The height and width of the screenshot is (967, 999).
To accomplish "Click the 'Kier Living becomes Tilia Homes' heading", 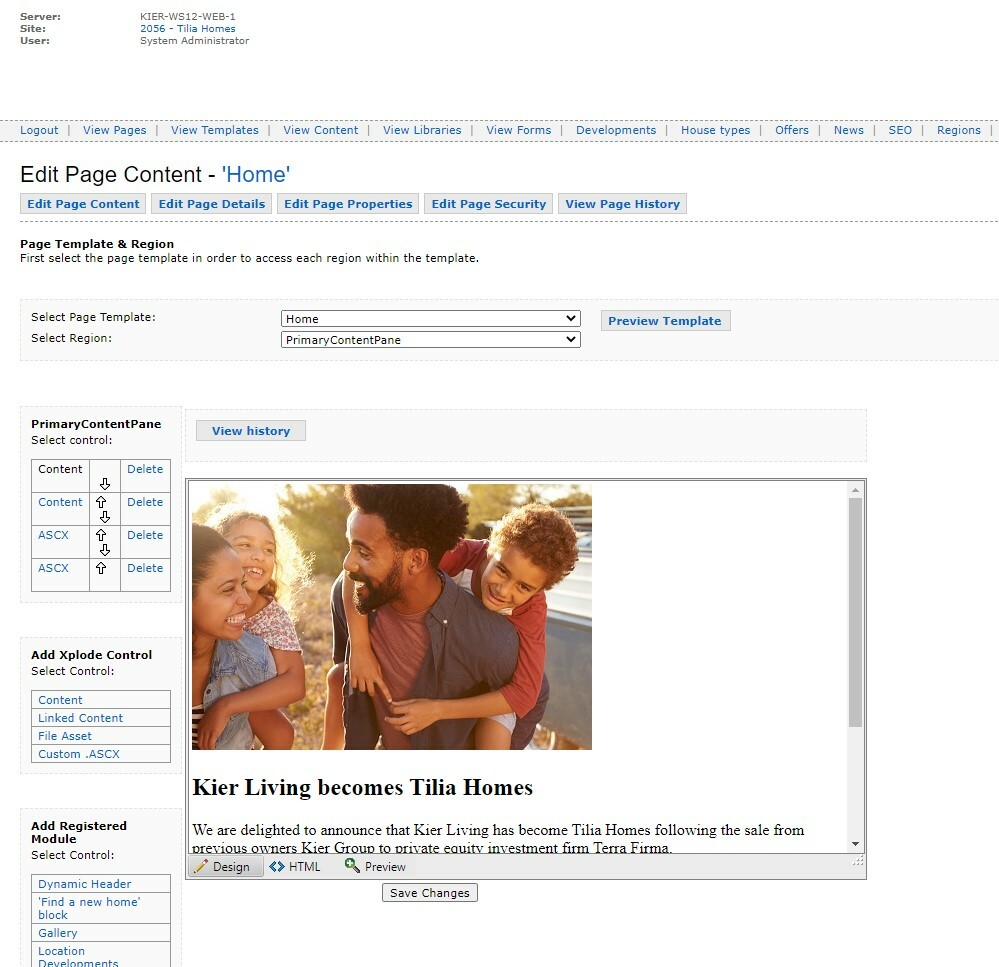I will click(x=363, y=787).
